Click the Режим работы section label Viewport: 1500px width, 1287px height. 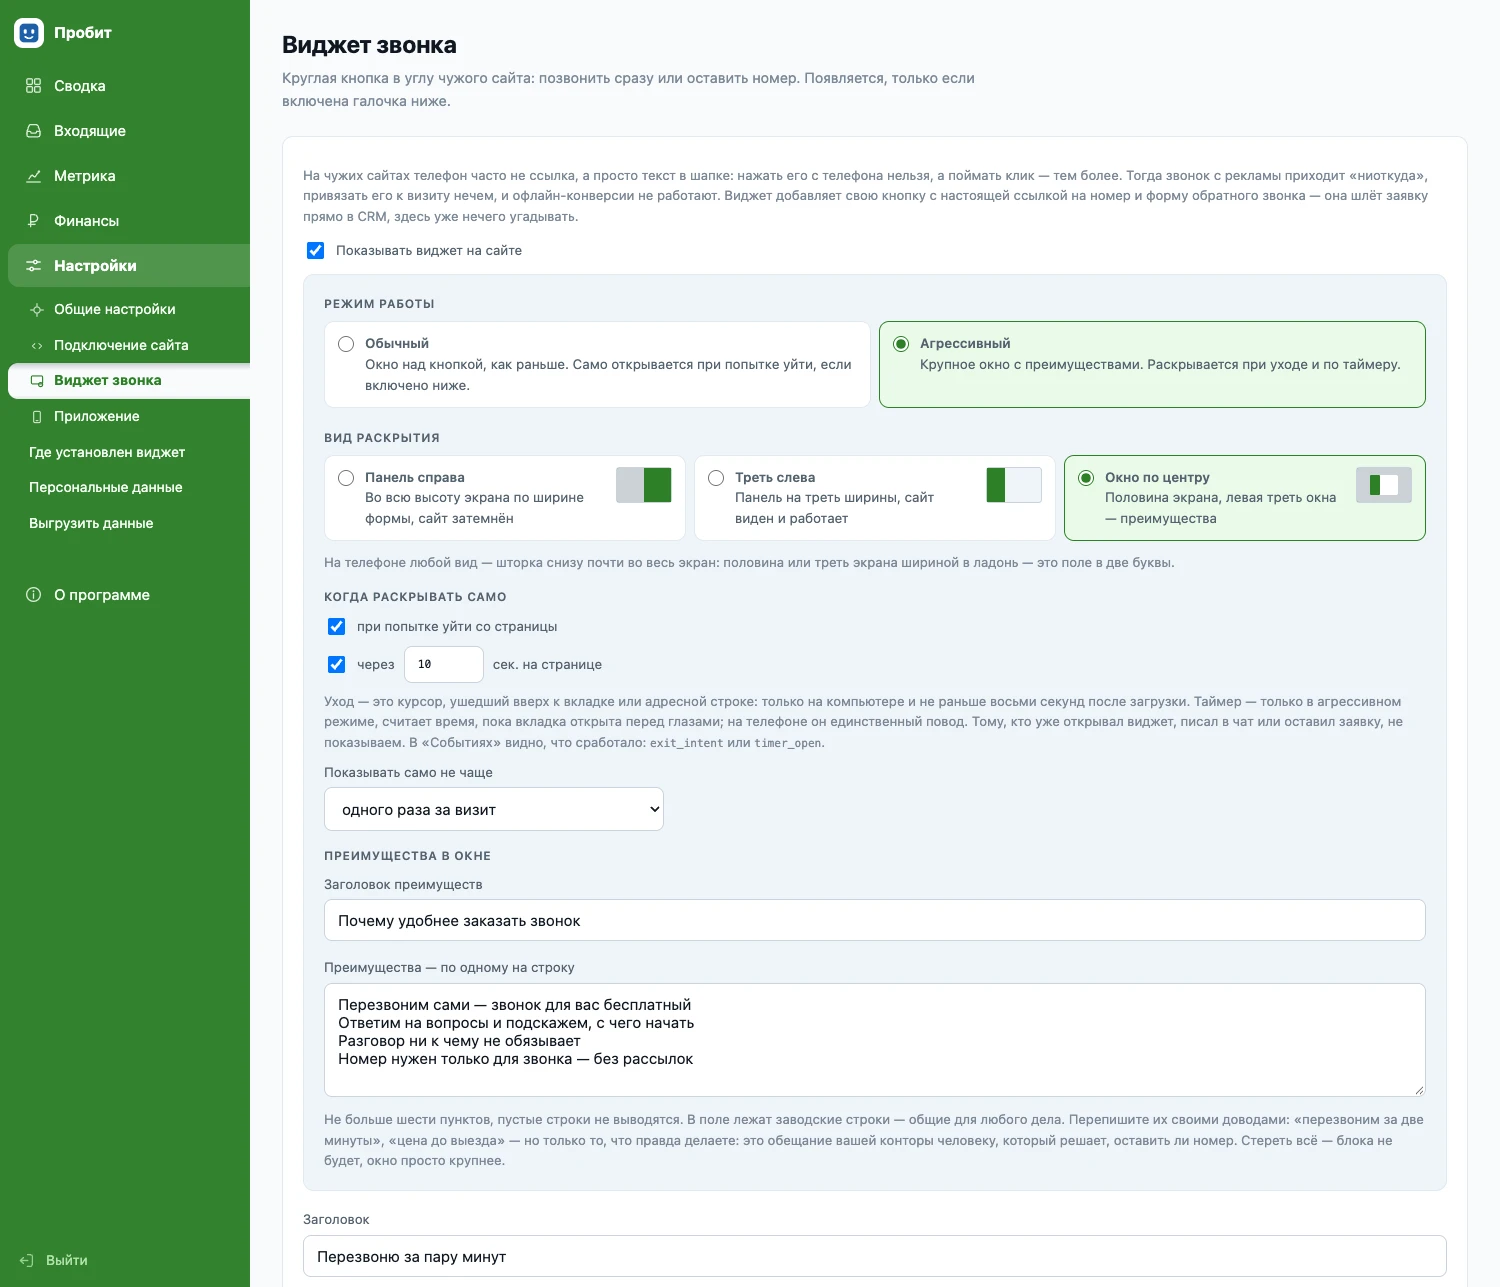(379, 304)
